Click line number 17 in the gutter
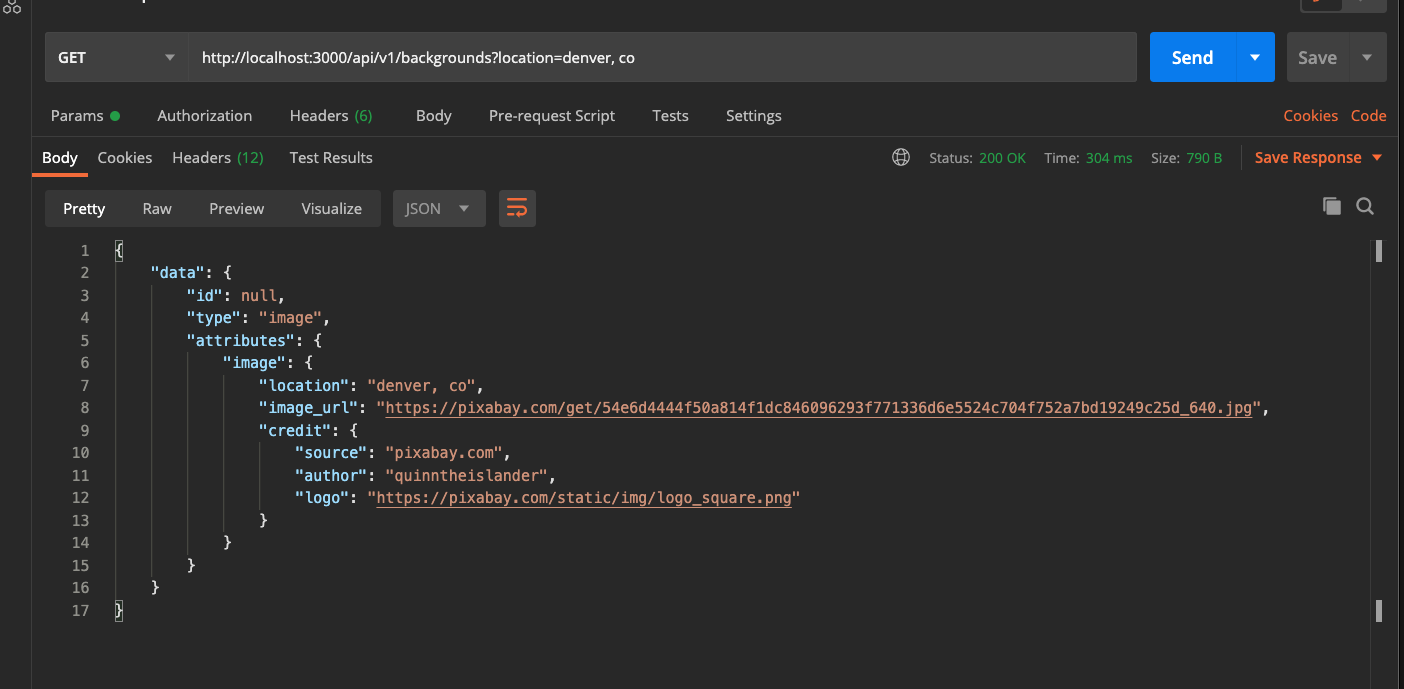The image size is (1404, 689). coord(81,610)
